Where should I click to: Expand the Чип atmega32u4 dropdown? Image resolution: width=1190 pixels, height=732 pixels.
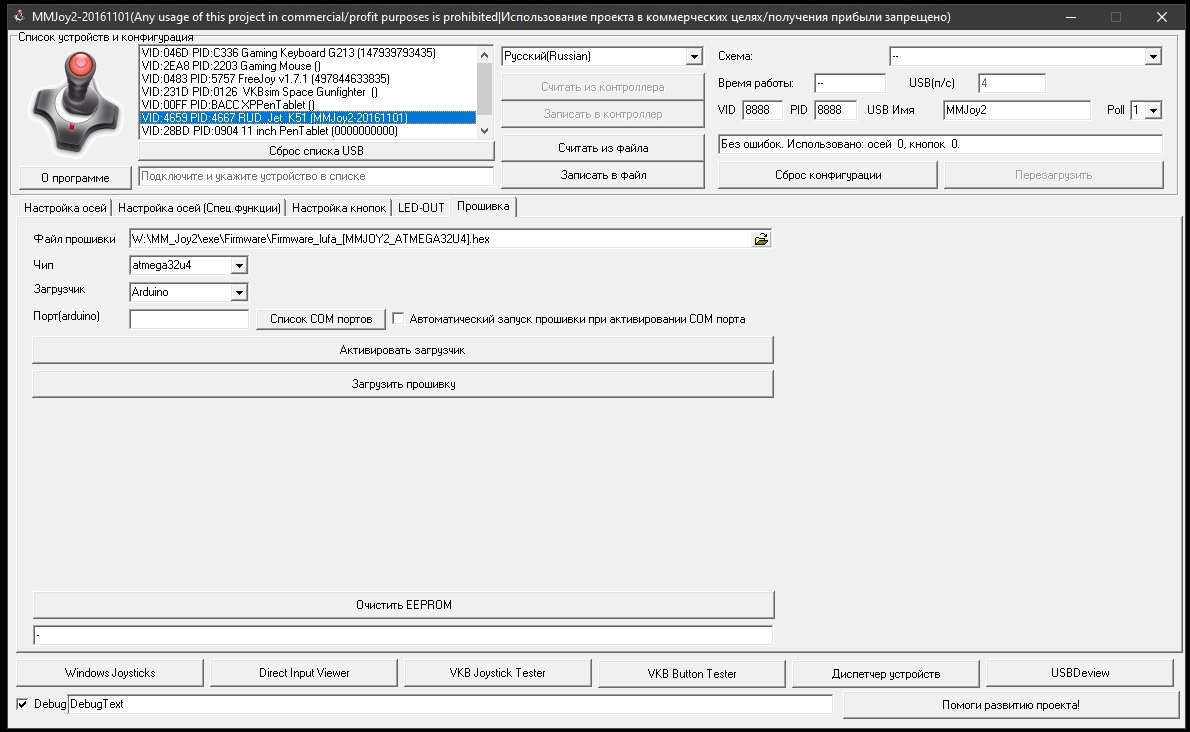click(238, 266)
